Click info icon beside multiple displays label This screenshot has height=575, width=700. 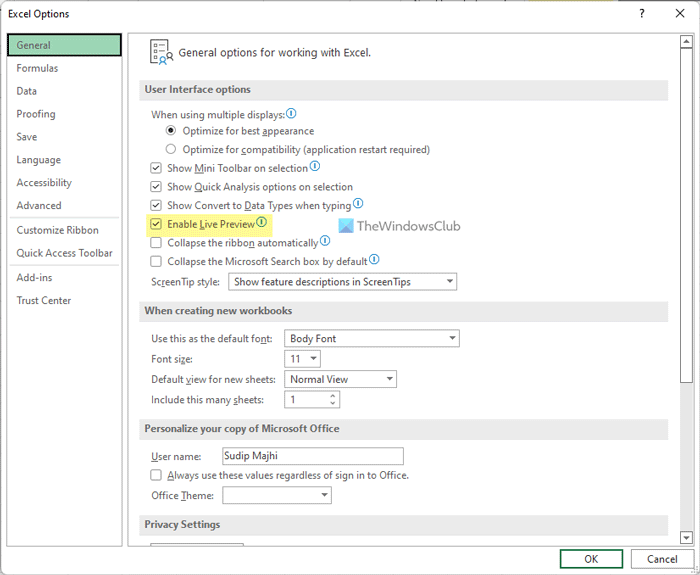pos(291,113)
